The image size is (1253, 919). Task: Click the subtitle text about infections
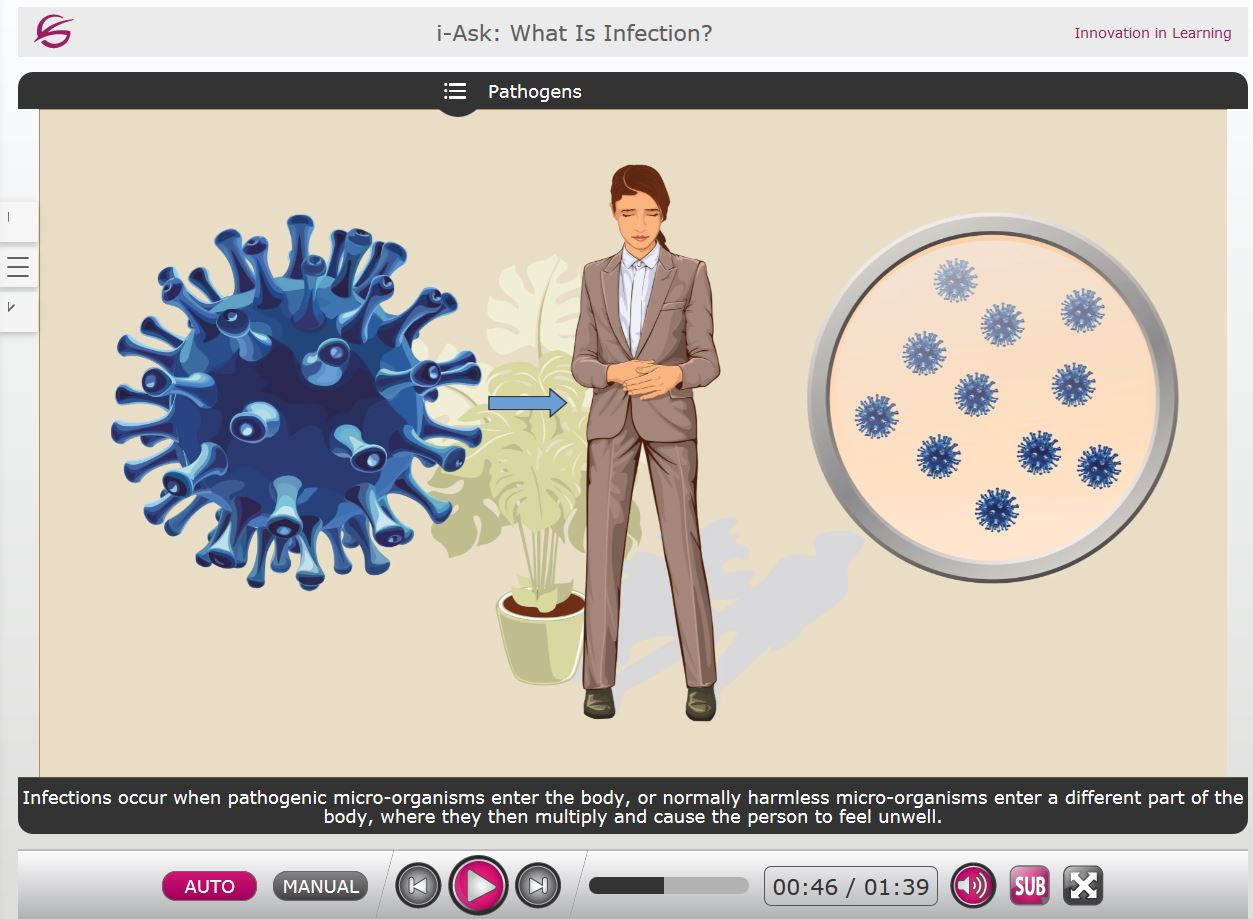[633, 807]
